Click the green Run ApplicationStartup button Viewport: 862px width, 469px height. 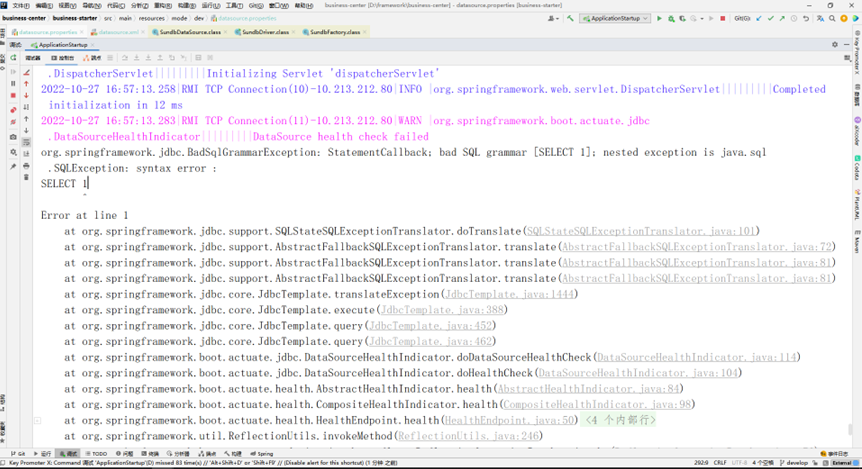659,18
